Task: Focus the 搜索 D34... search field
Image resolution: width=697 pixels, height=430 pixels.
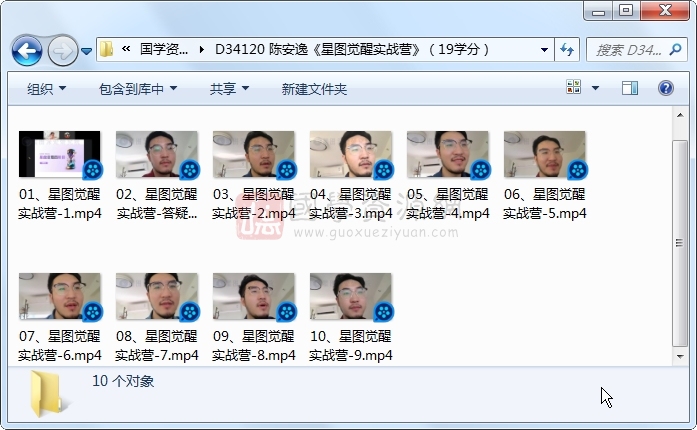Action: [x=629, y=50]
